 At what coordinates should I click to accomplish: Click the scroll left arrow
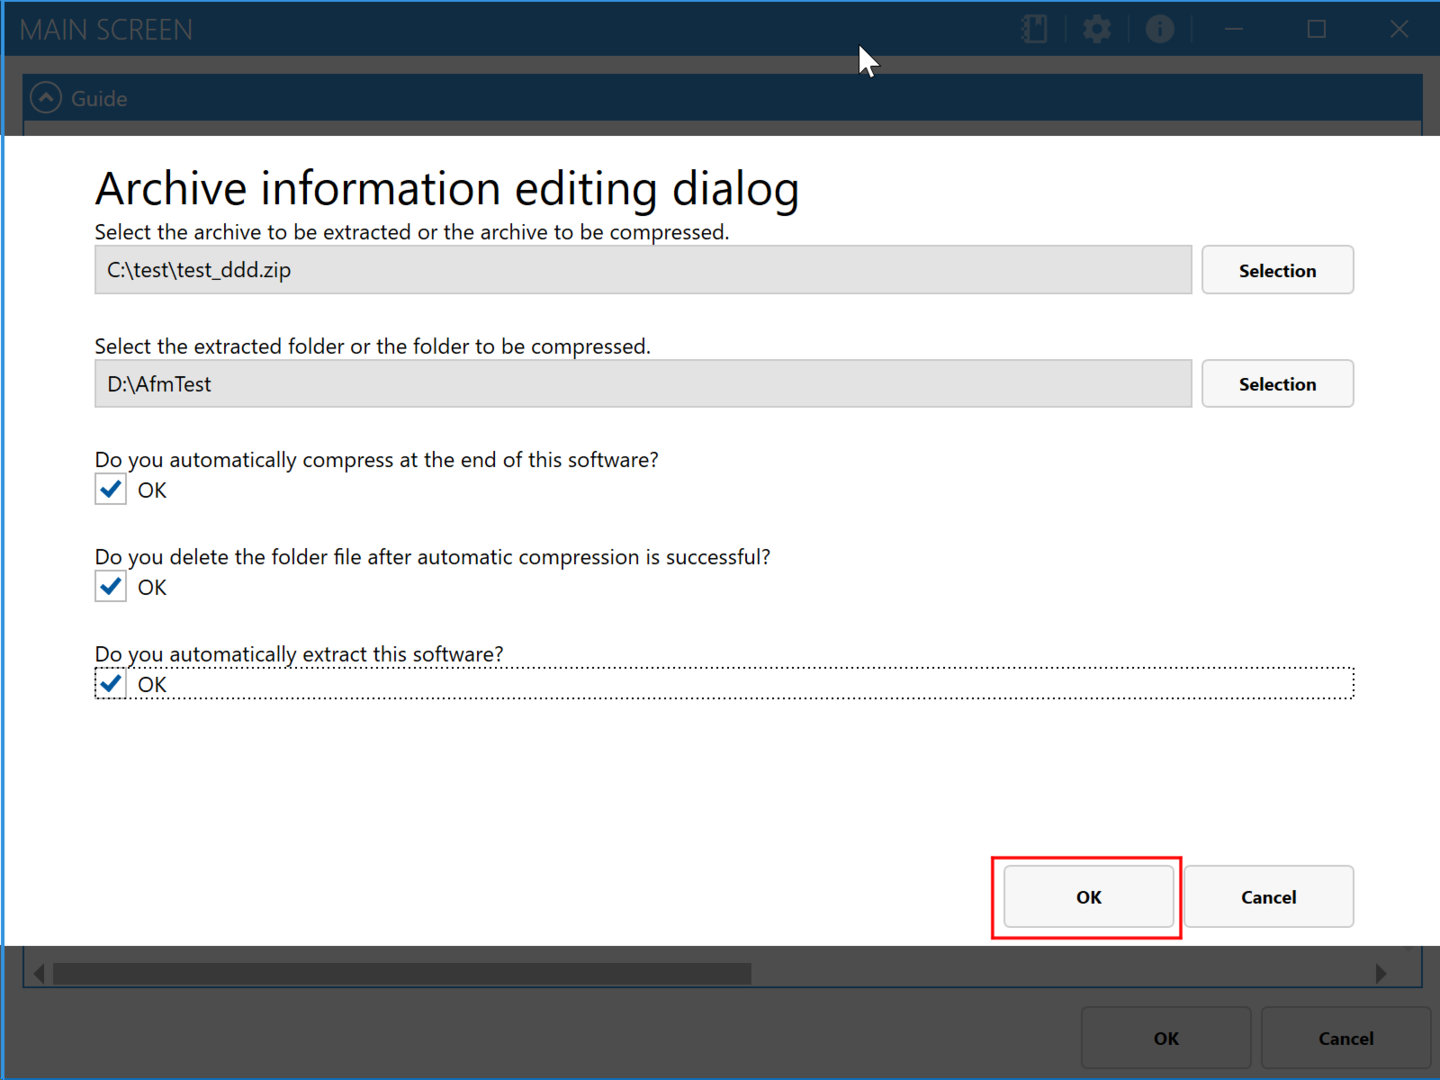[39, 973]
